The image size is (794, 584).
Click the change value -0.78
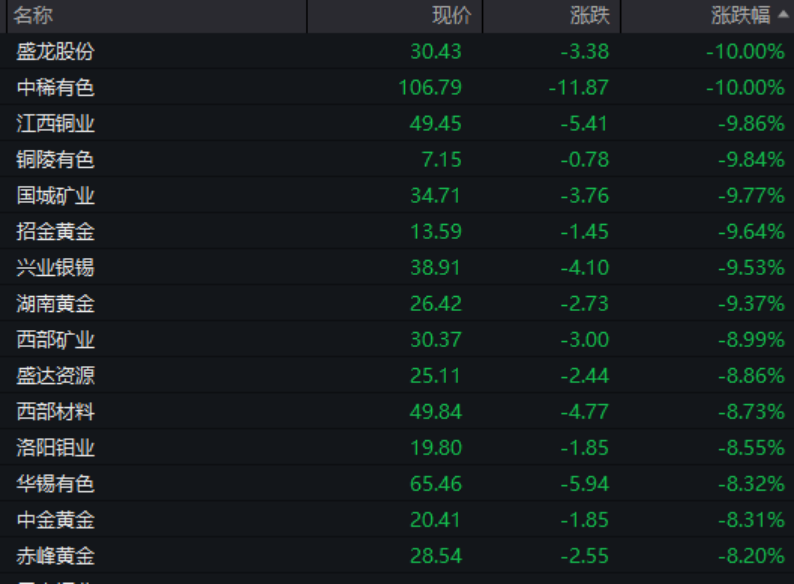tap(584, 160)
